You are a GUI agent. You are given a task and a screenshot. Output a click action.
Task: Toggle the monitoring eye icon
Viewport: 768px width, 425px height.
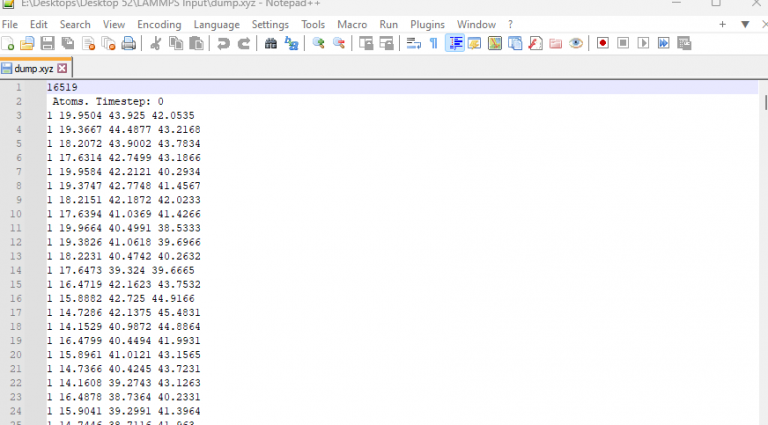point(576,43)
